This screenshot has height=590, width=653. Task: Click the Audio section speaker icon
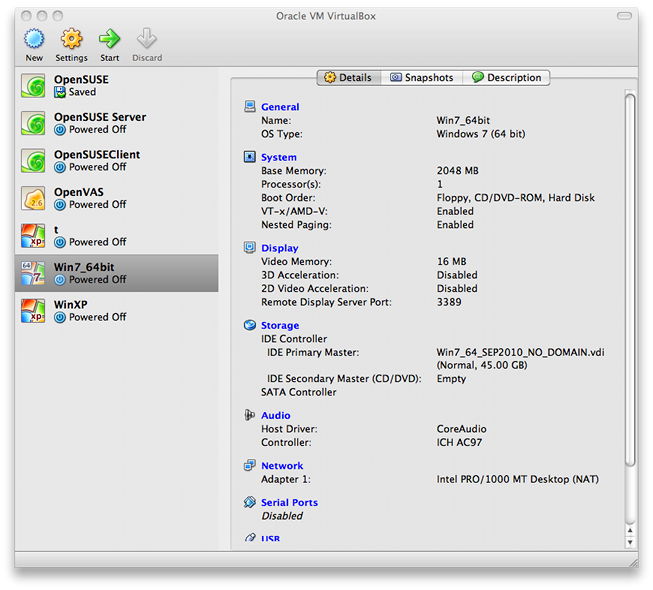pyautogui.click(x=249, y=415)
